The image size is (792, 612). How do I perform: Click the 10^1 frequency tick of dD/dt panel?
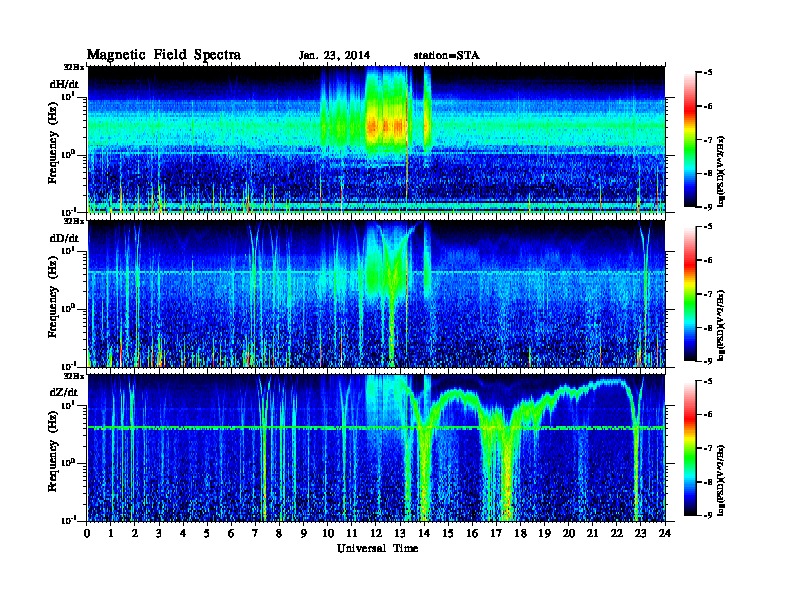(x=68, y=250)
